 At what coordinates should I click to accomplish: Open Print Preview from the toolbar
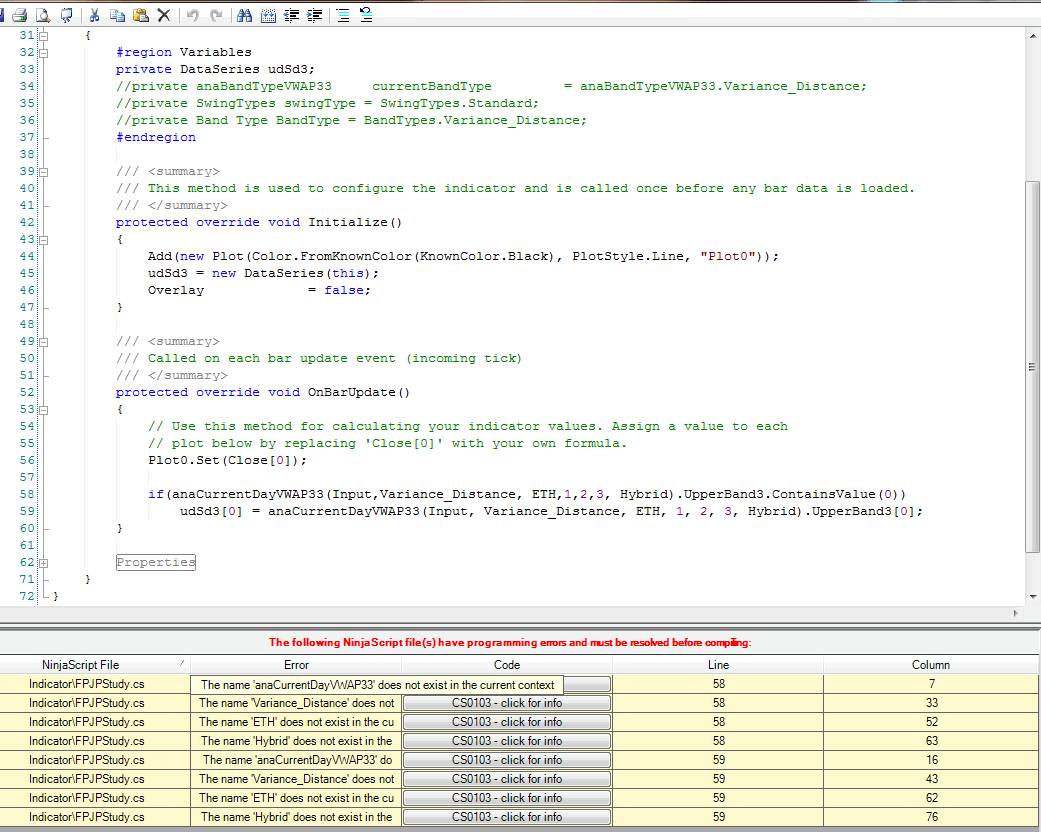[43, 15]
